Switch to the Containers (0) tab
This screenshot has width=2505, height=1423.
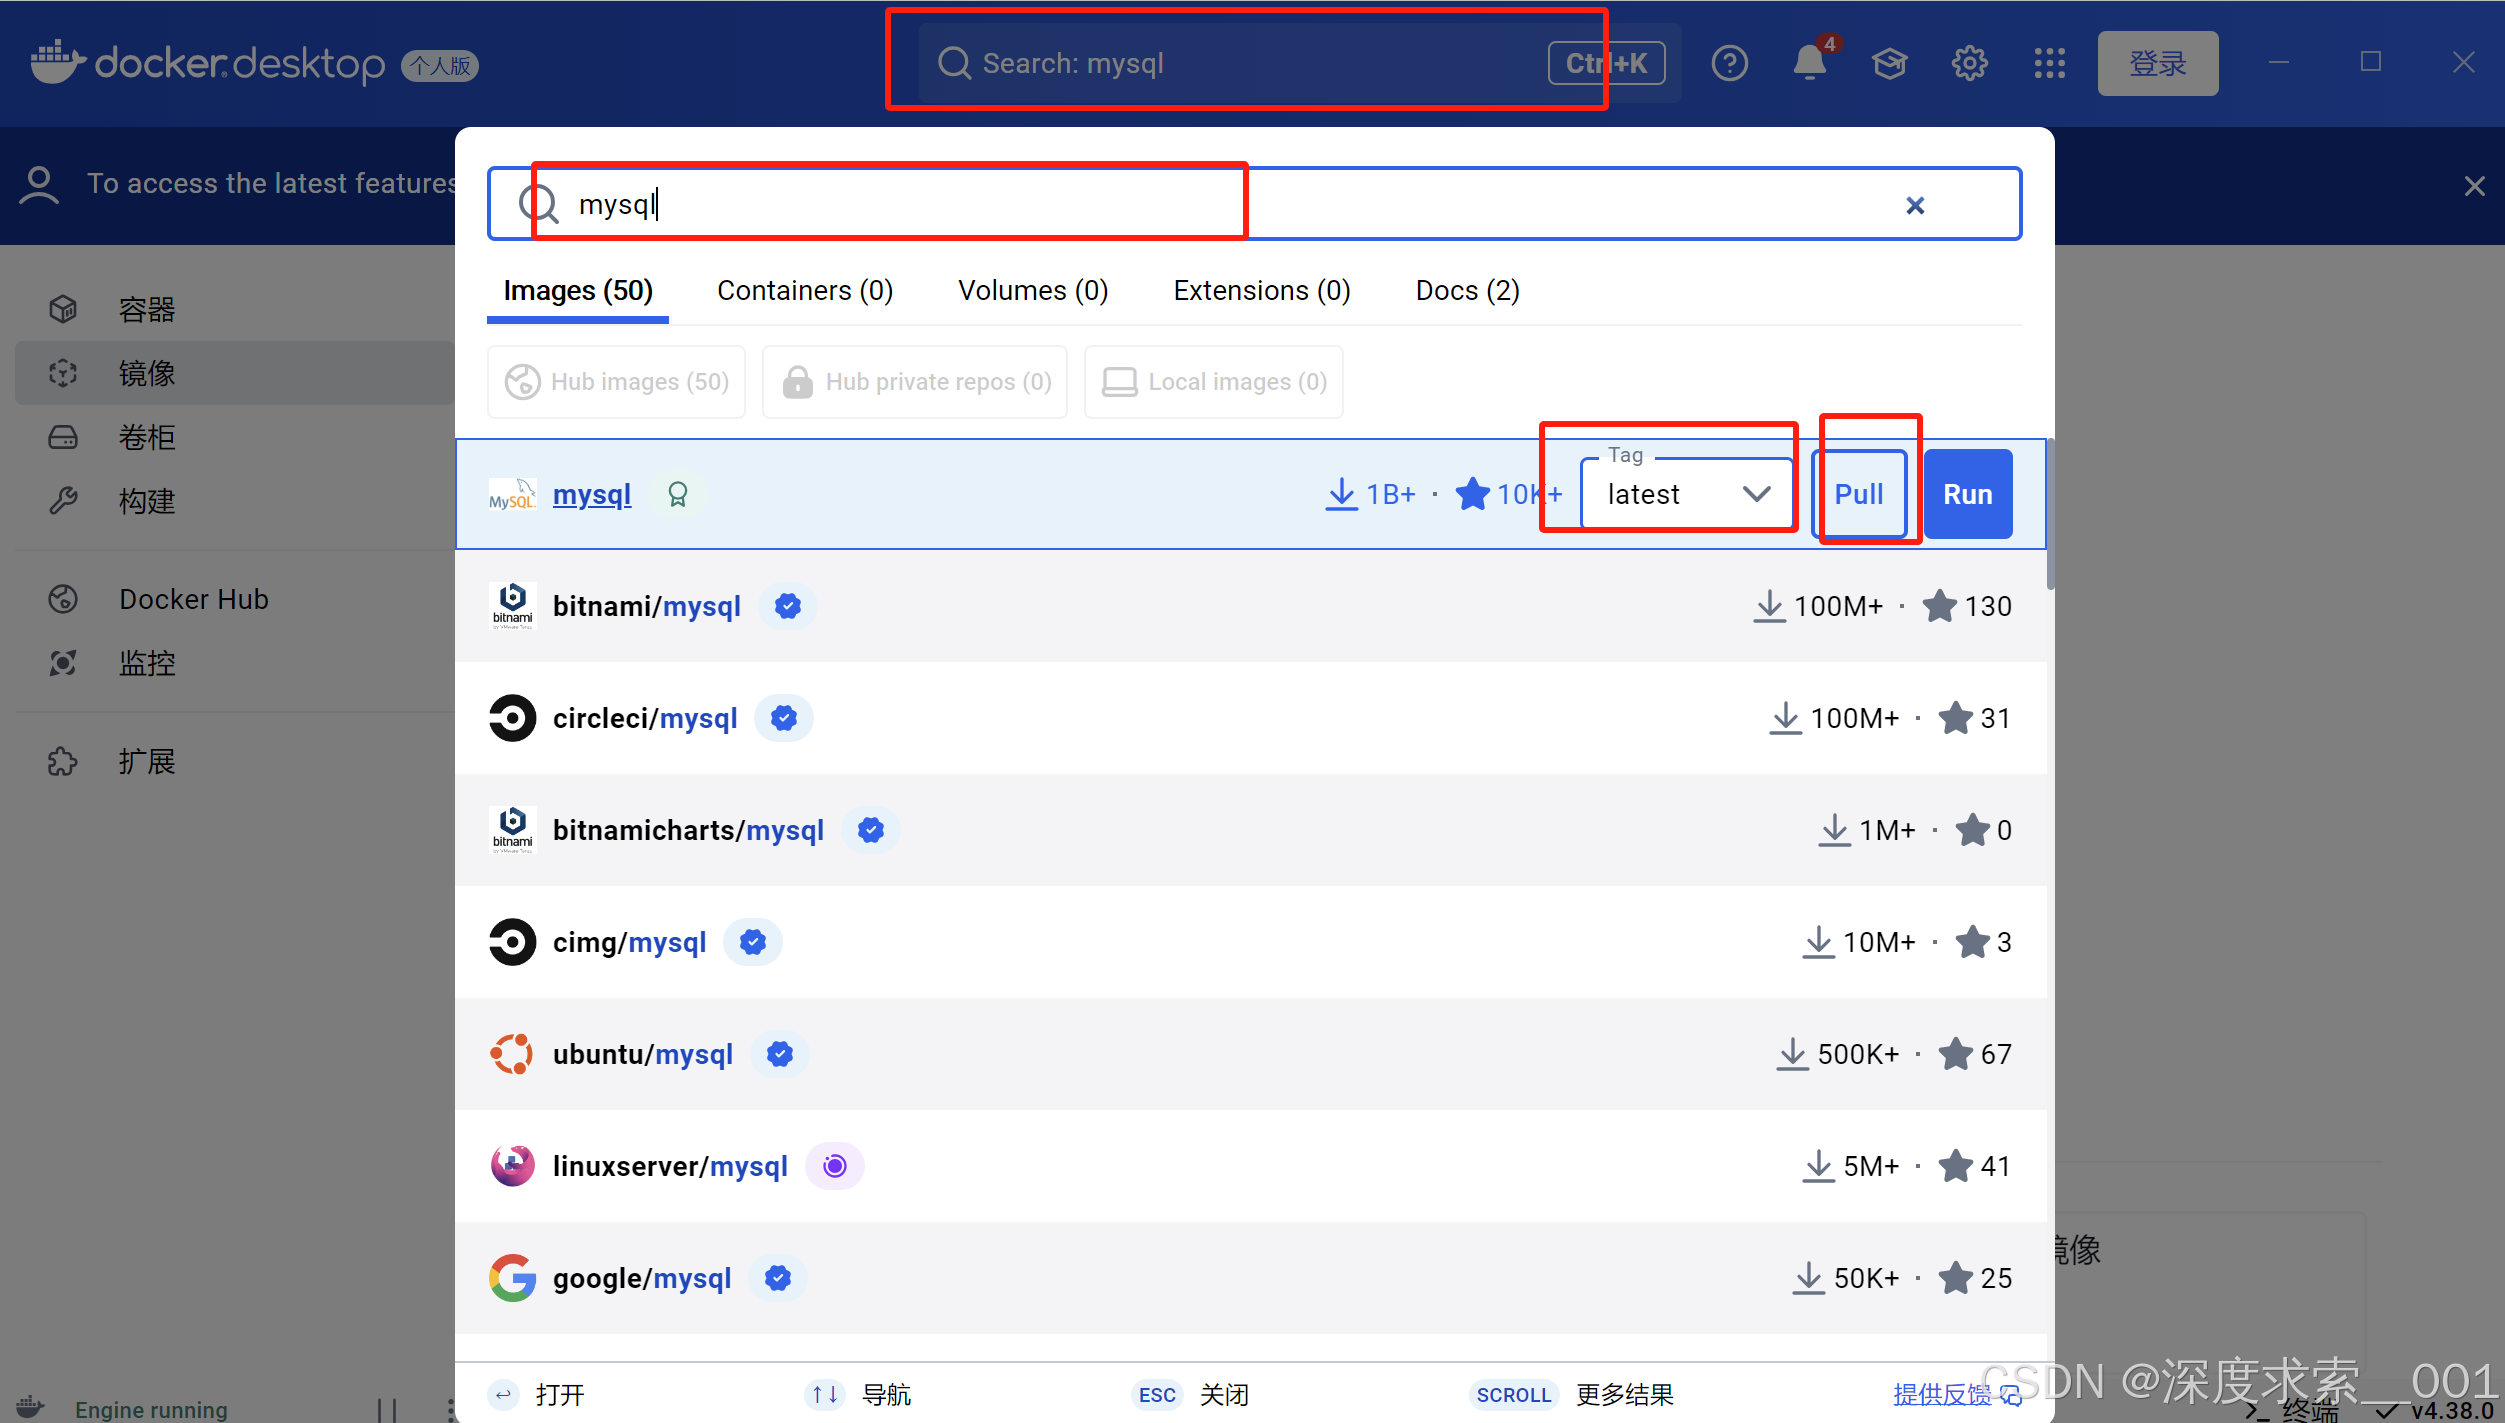pyautogui.click(x=804, y=291)
